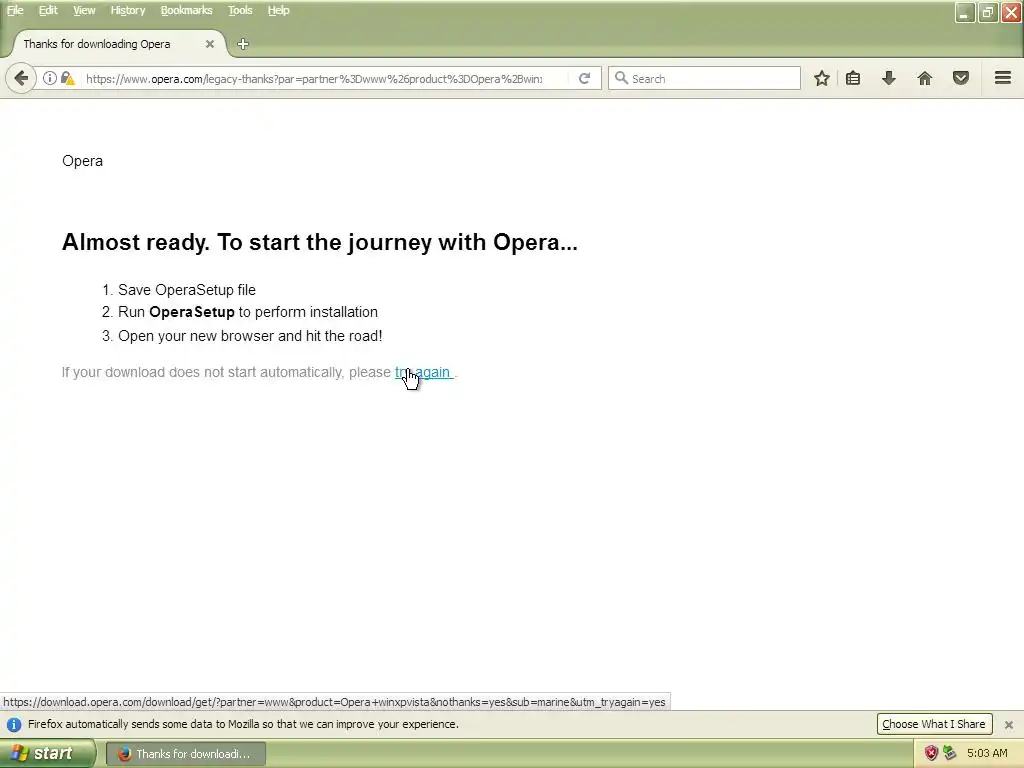
Task: Open the File menu
Action: point(15,10)
